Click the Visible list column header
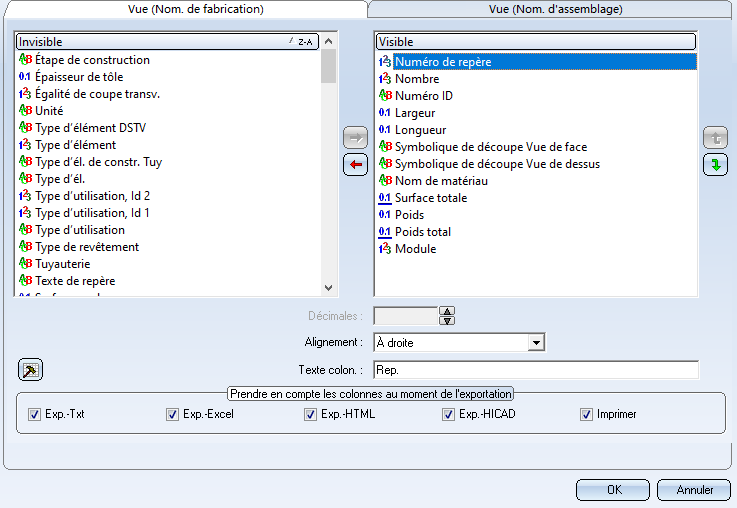This screenshot has height=508, width=737. (536, 42)
